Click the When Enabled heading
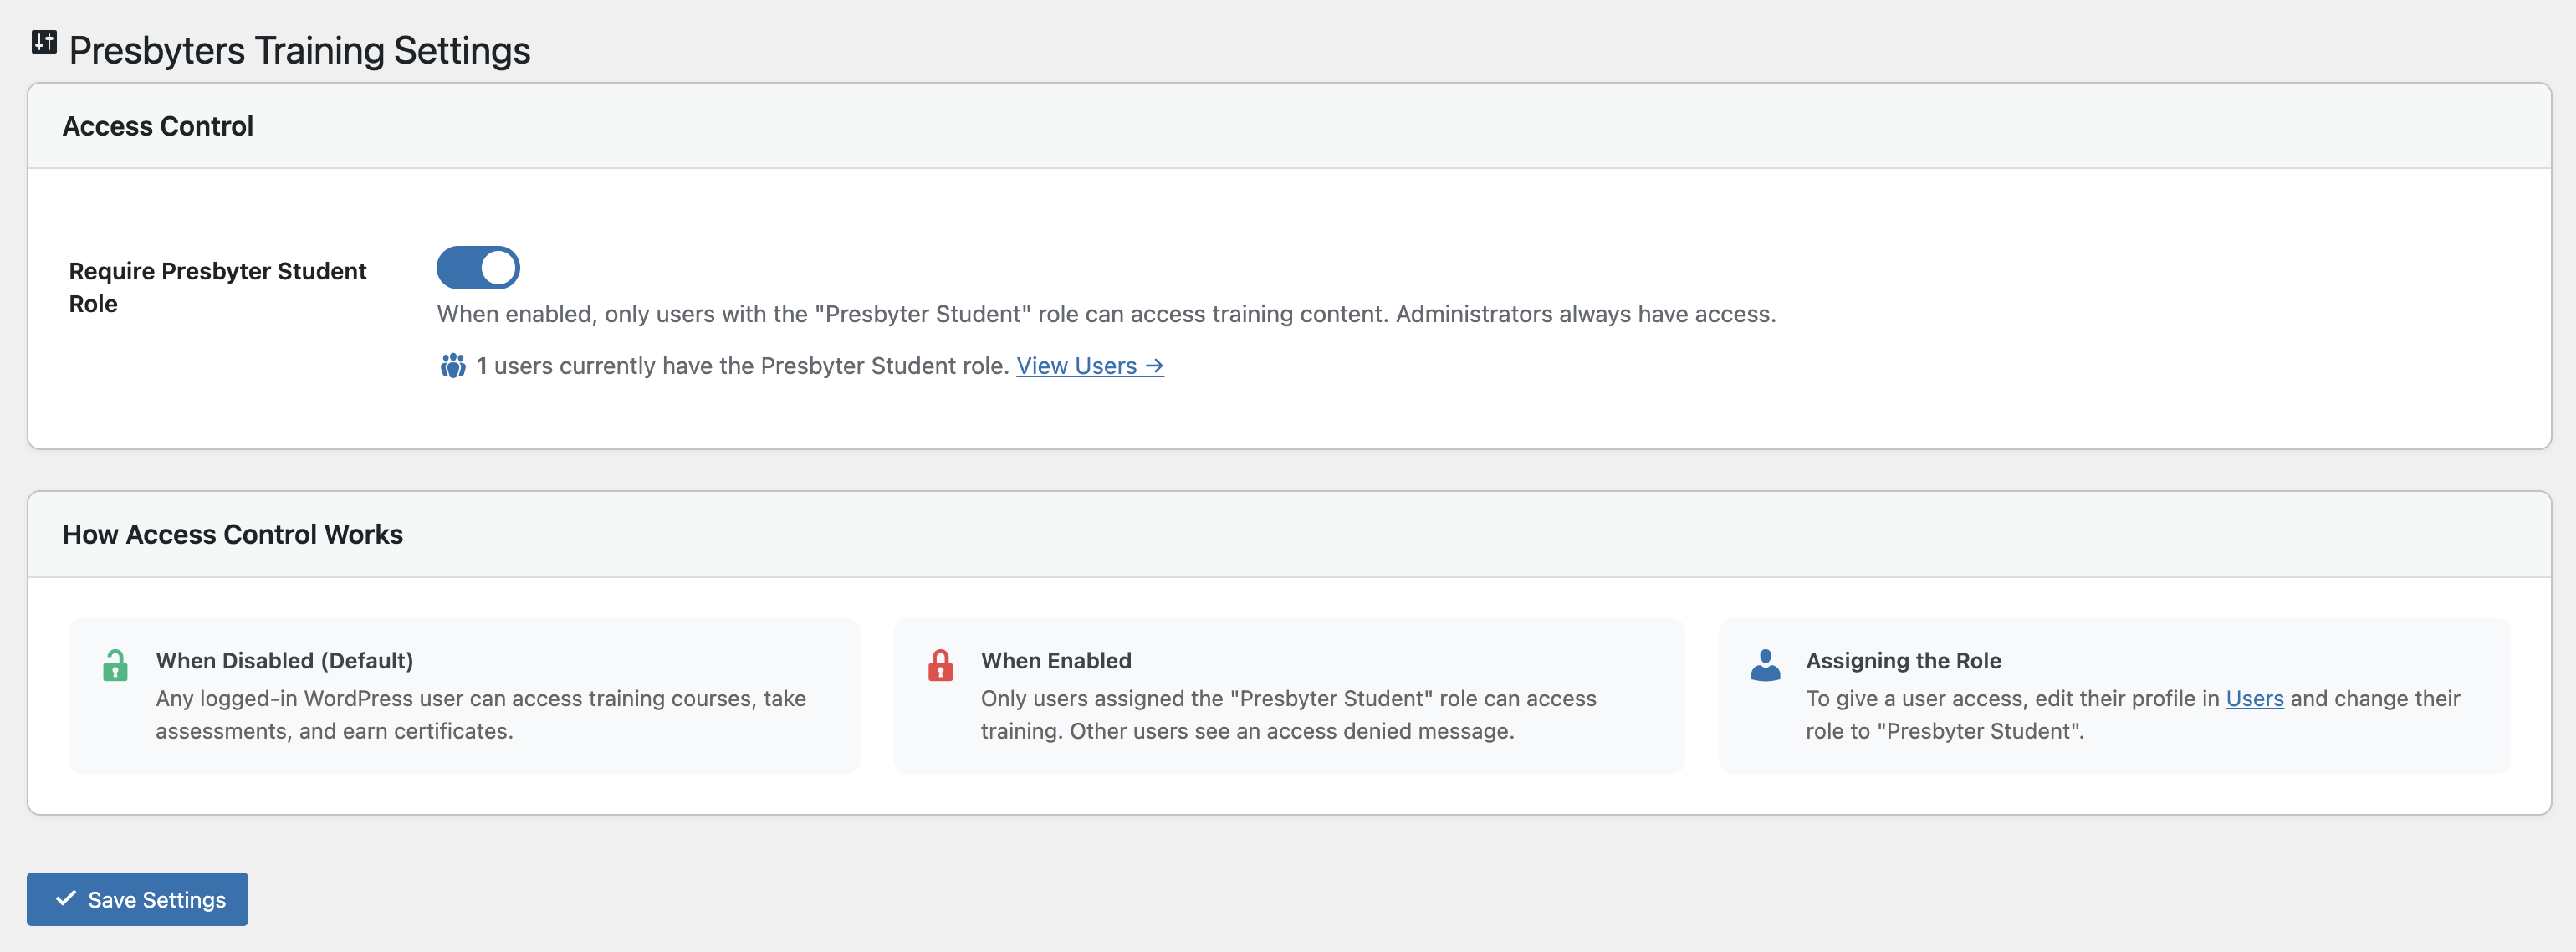The width and height of the screenshot is (2576, 952). (1055, 661)
